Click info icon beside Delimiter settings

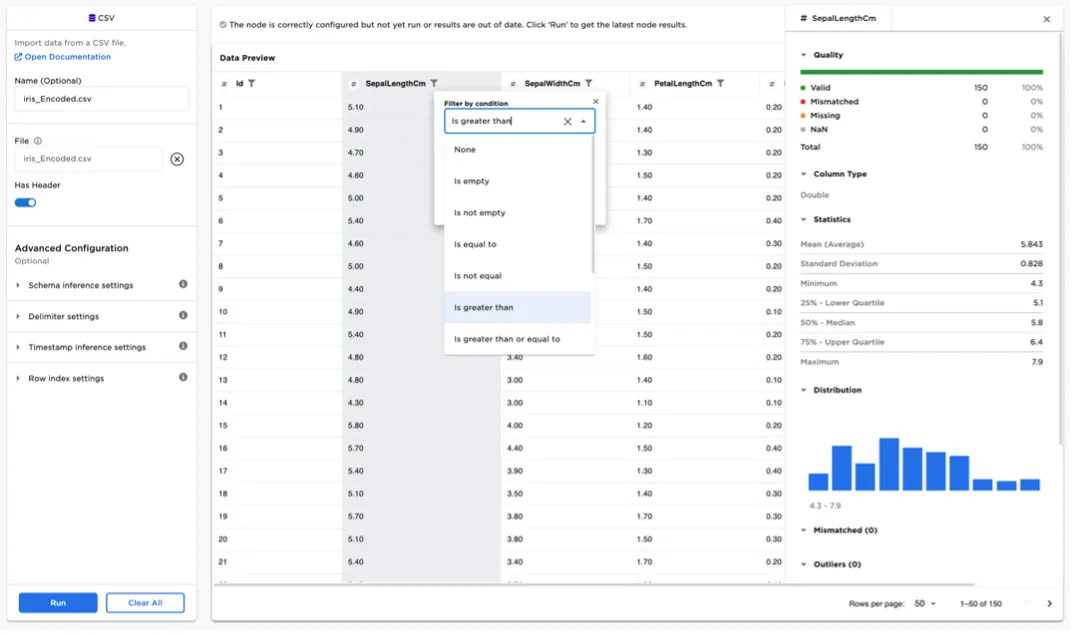pos(183,316)
